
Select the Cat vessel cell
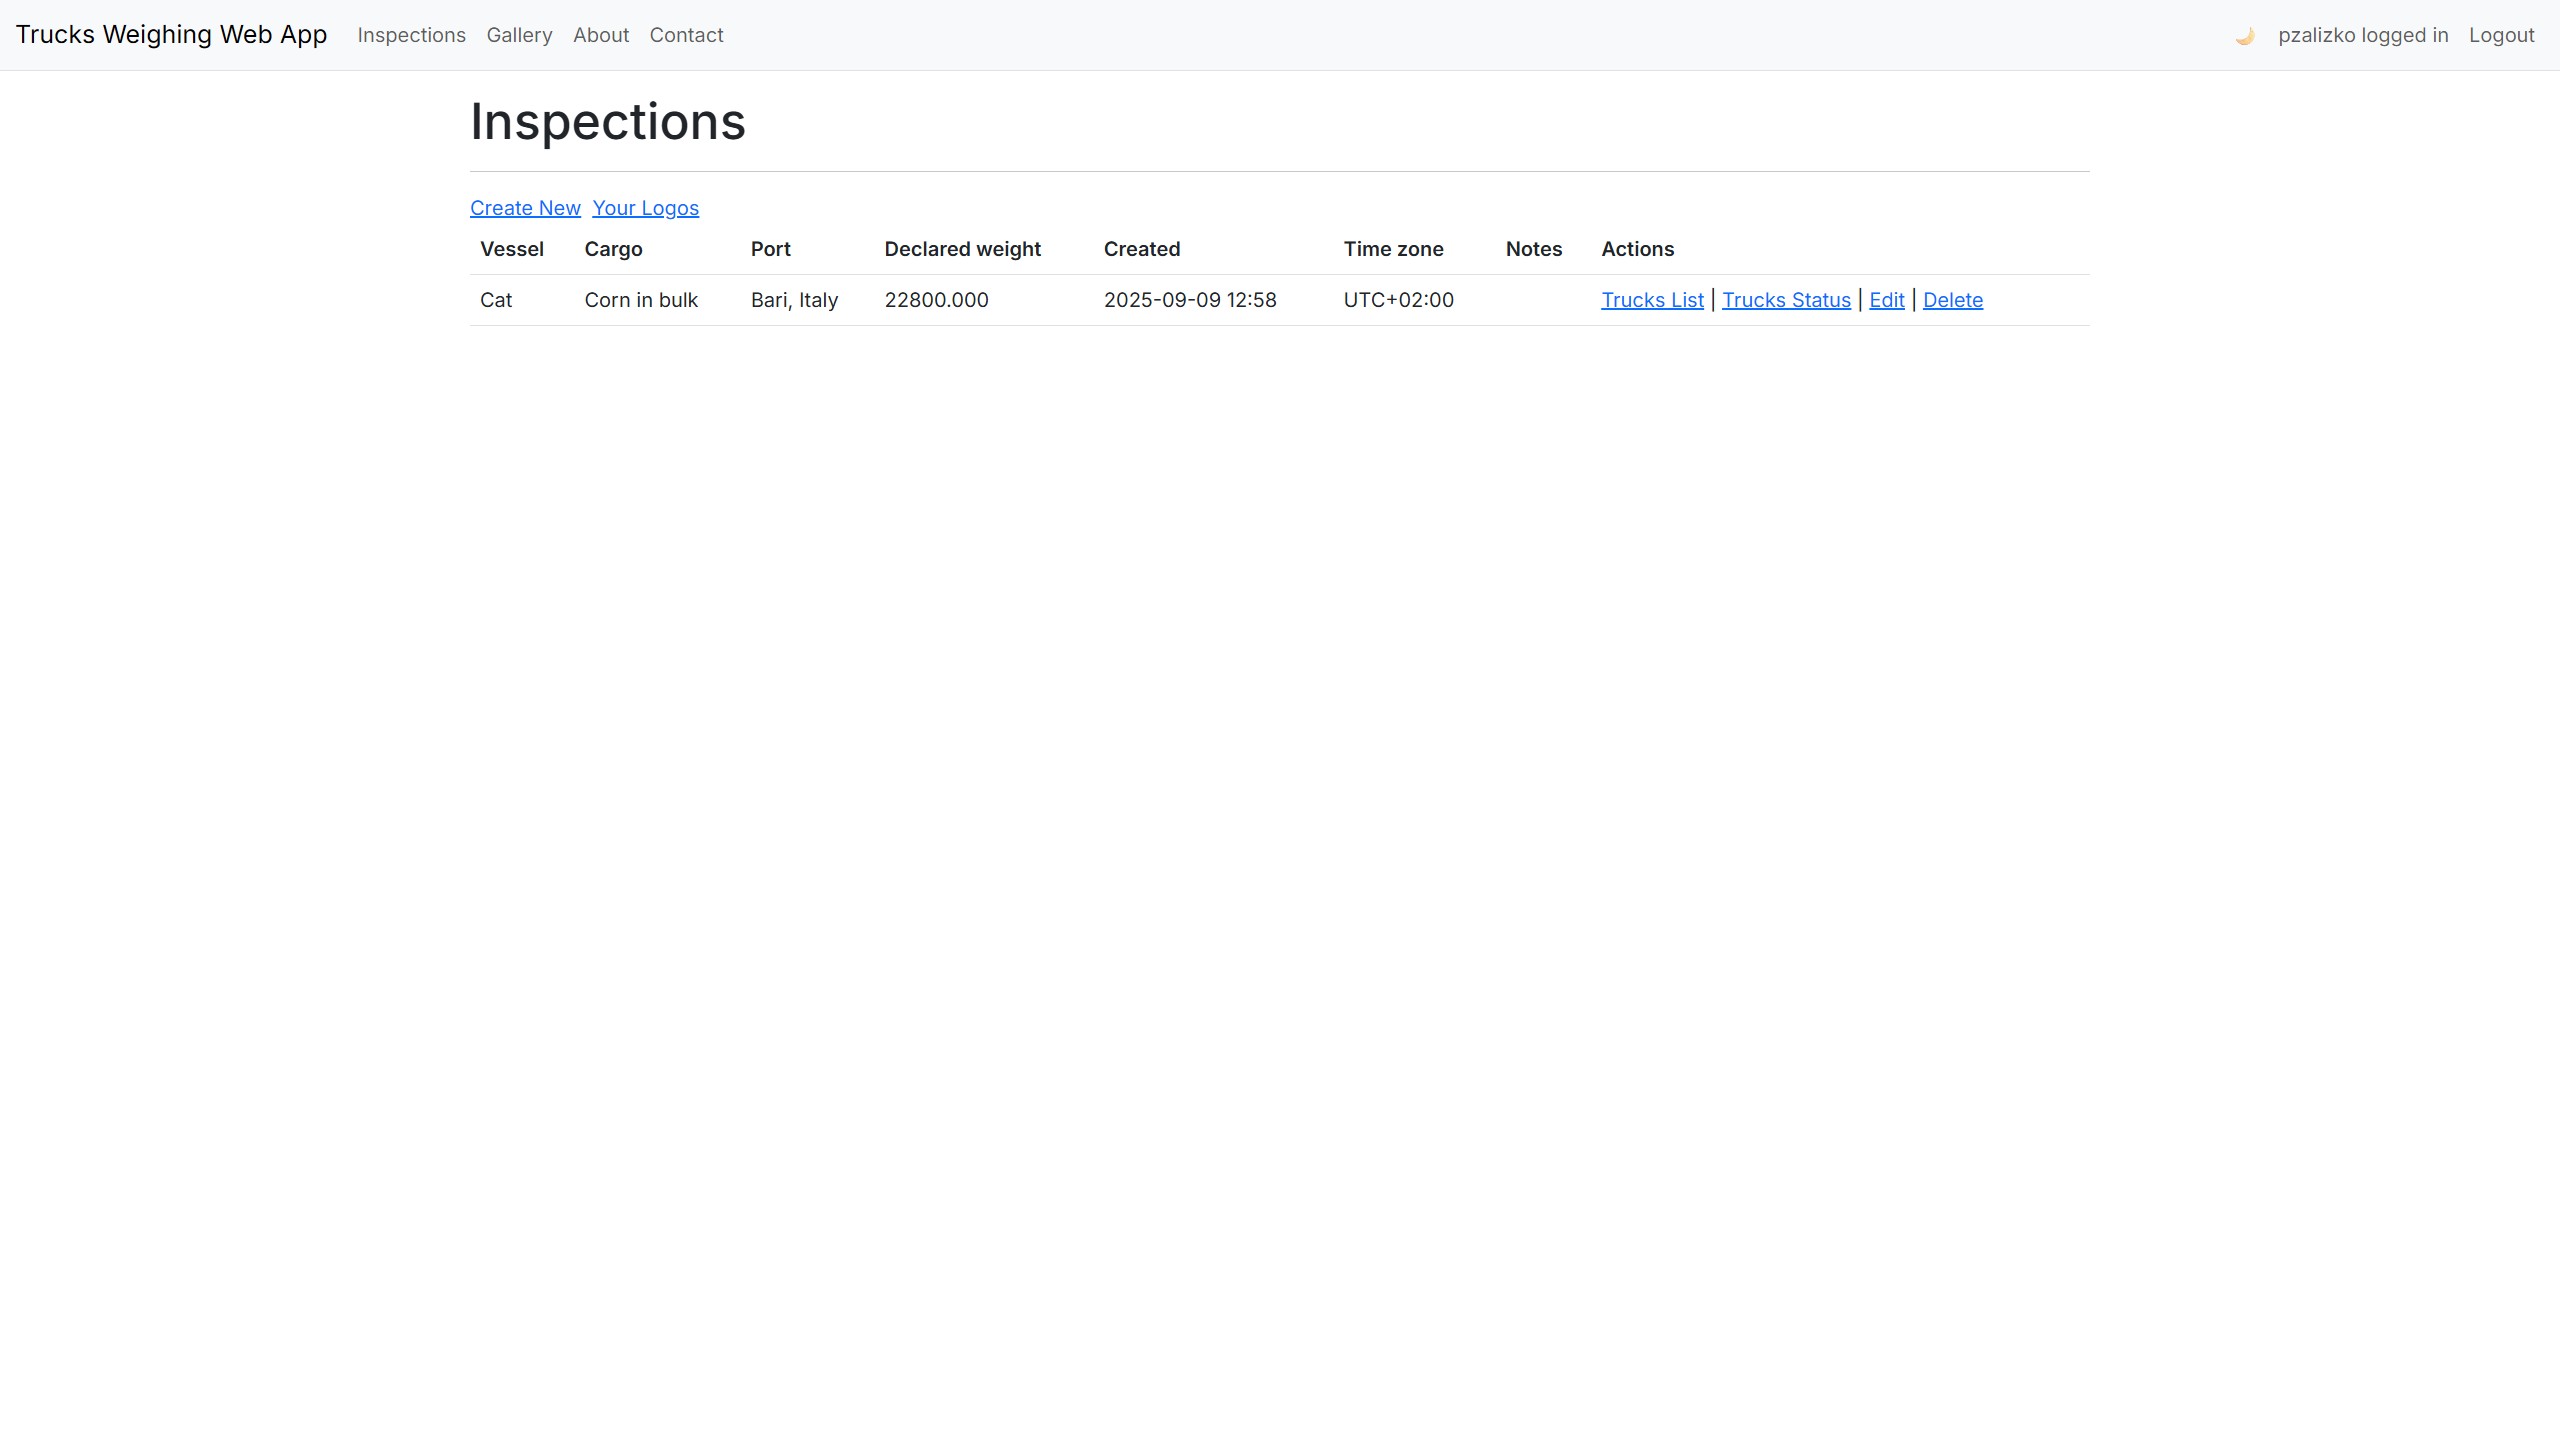click(496, 300)
